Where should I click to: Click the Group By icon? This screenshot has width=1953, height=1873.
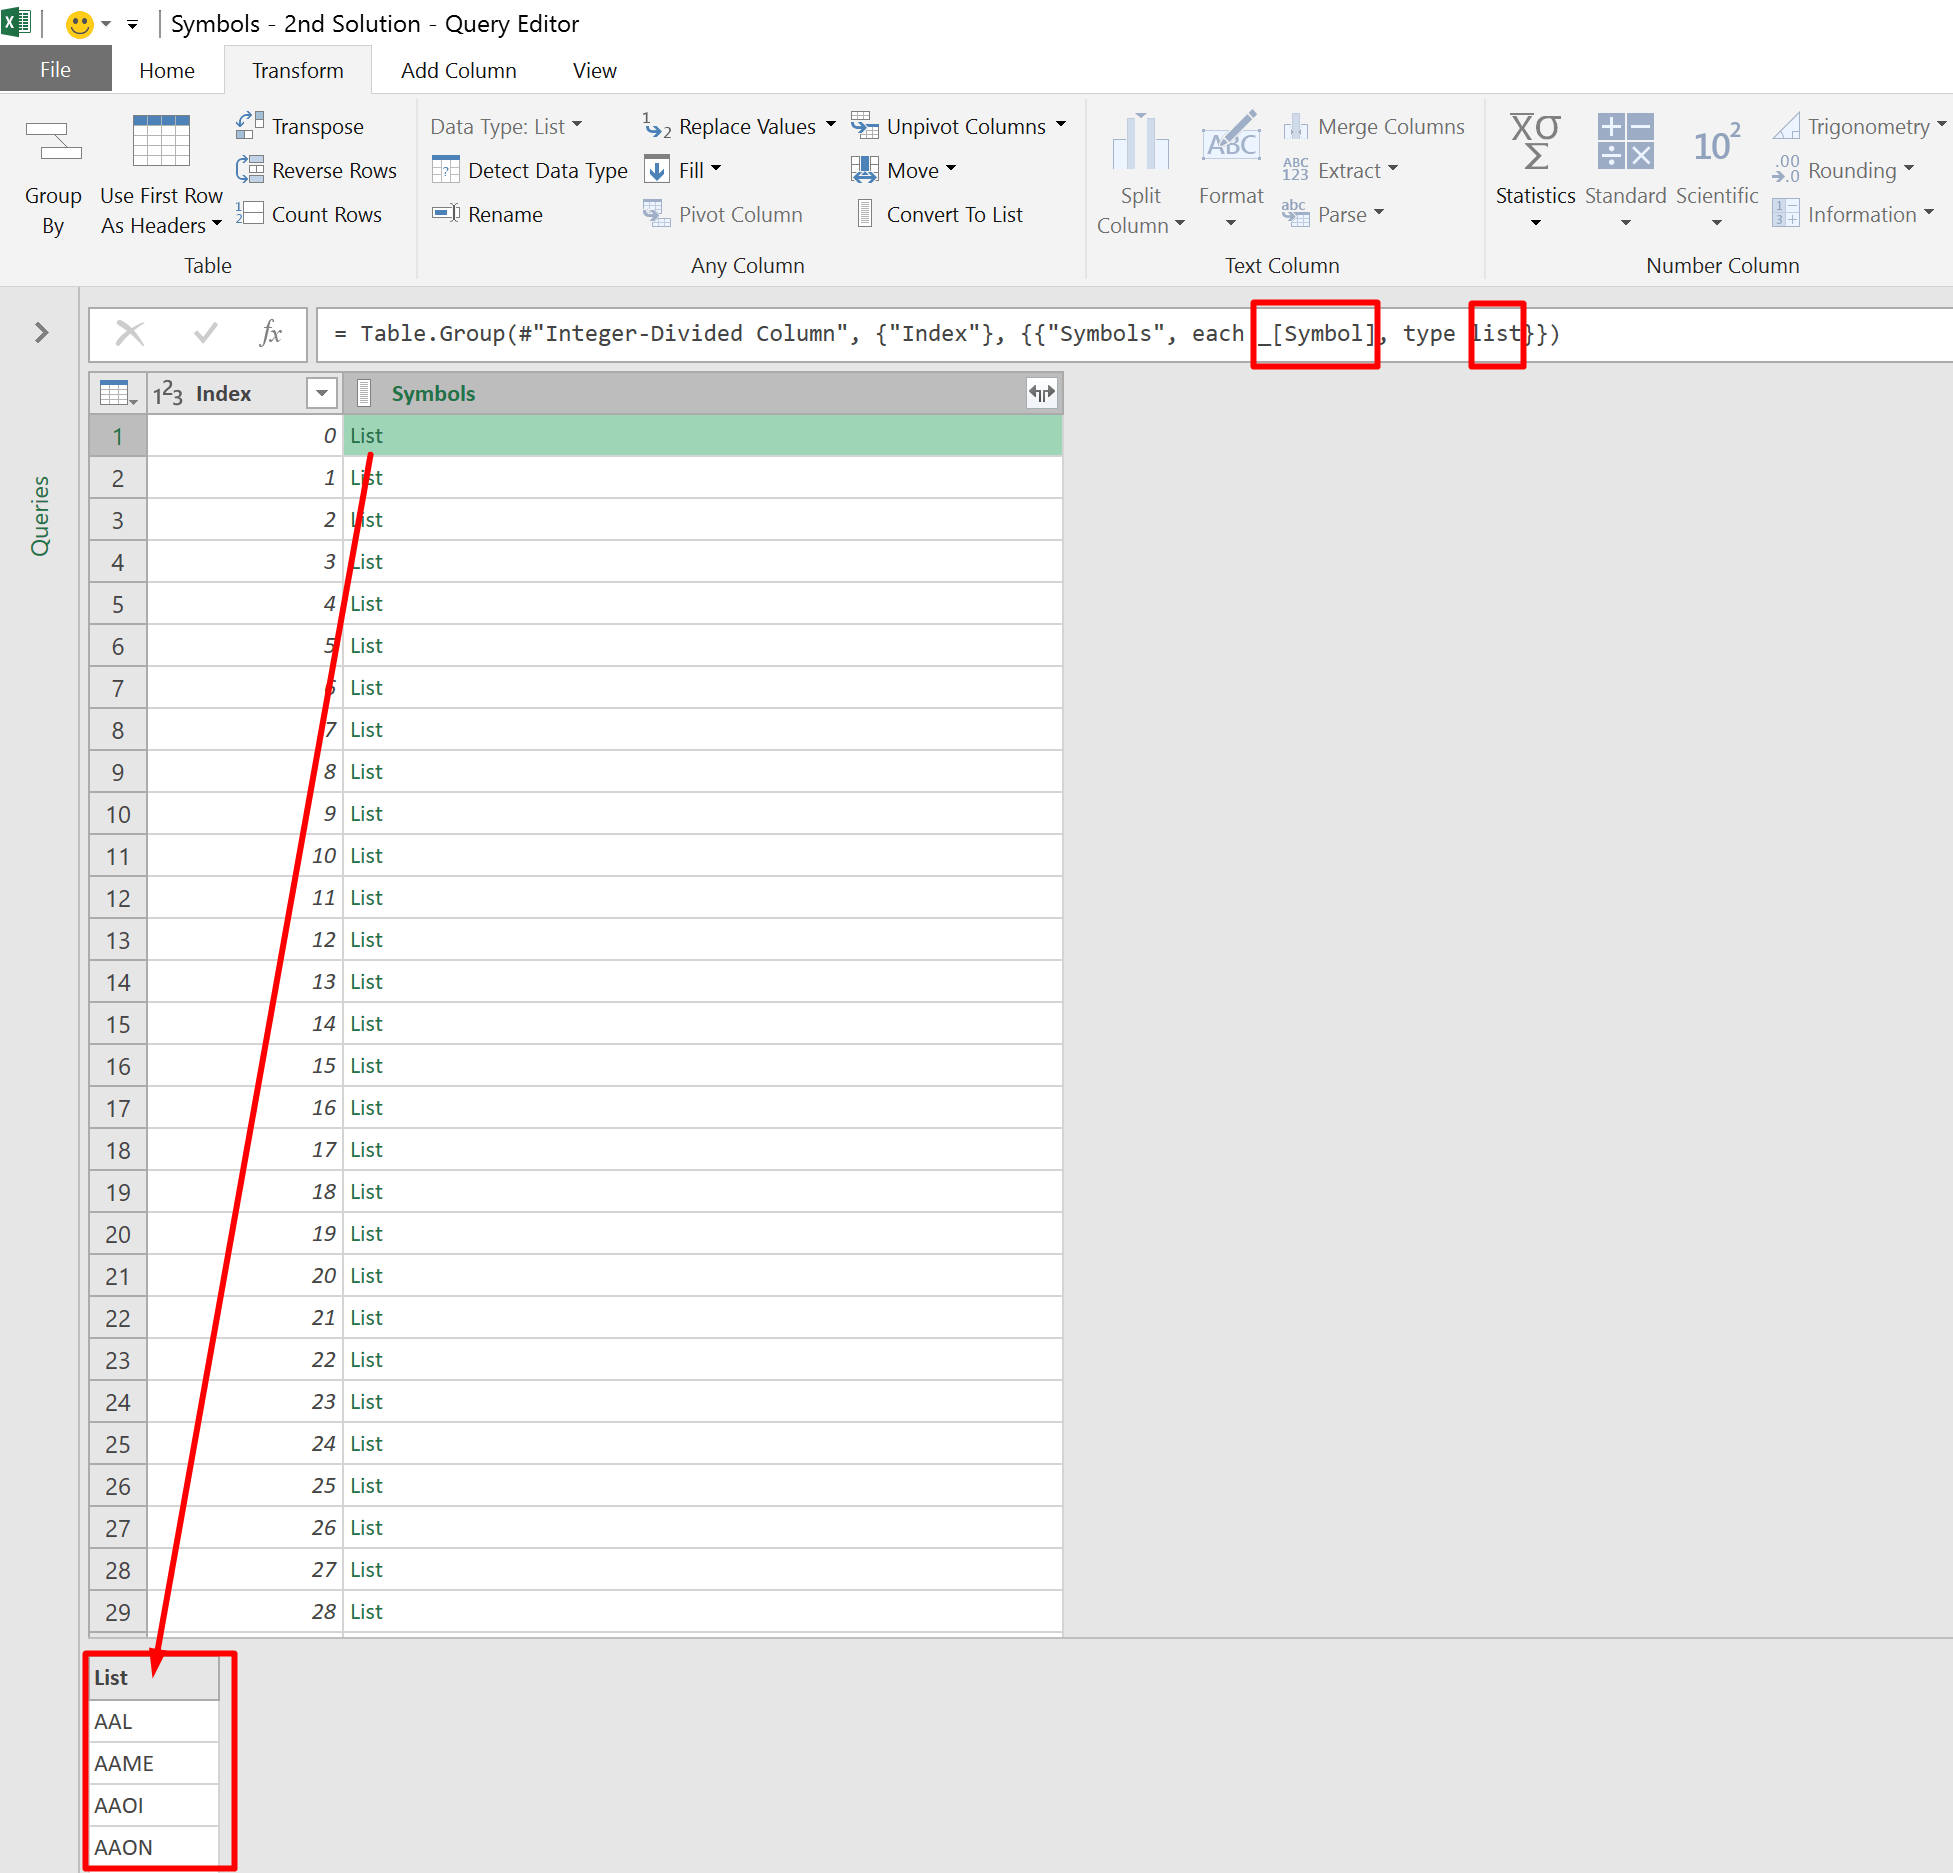click(53, 142)
